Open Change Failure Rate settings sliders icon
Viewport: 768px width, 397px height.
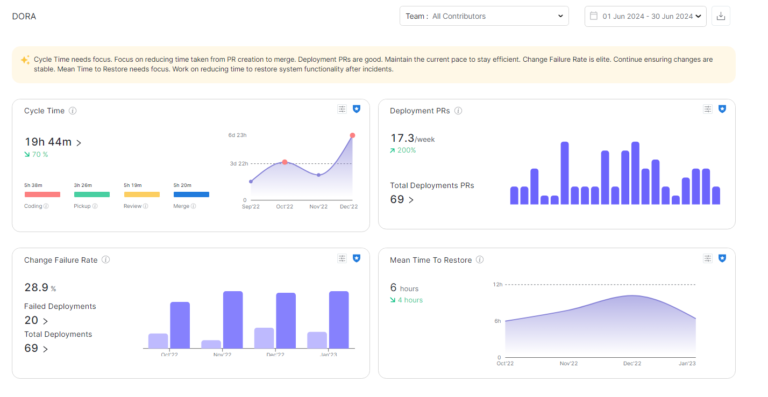coord(342,258)
